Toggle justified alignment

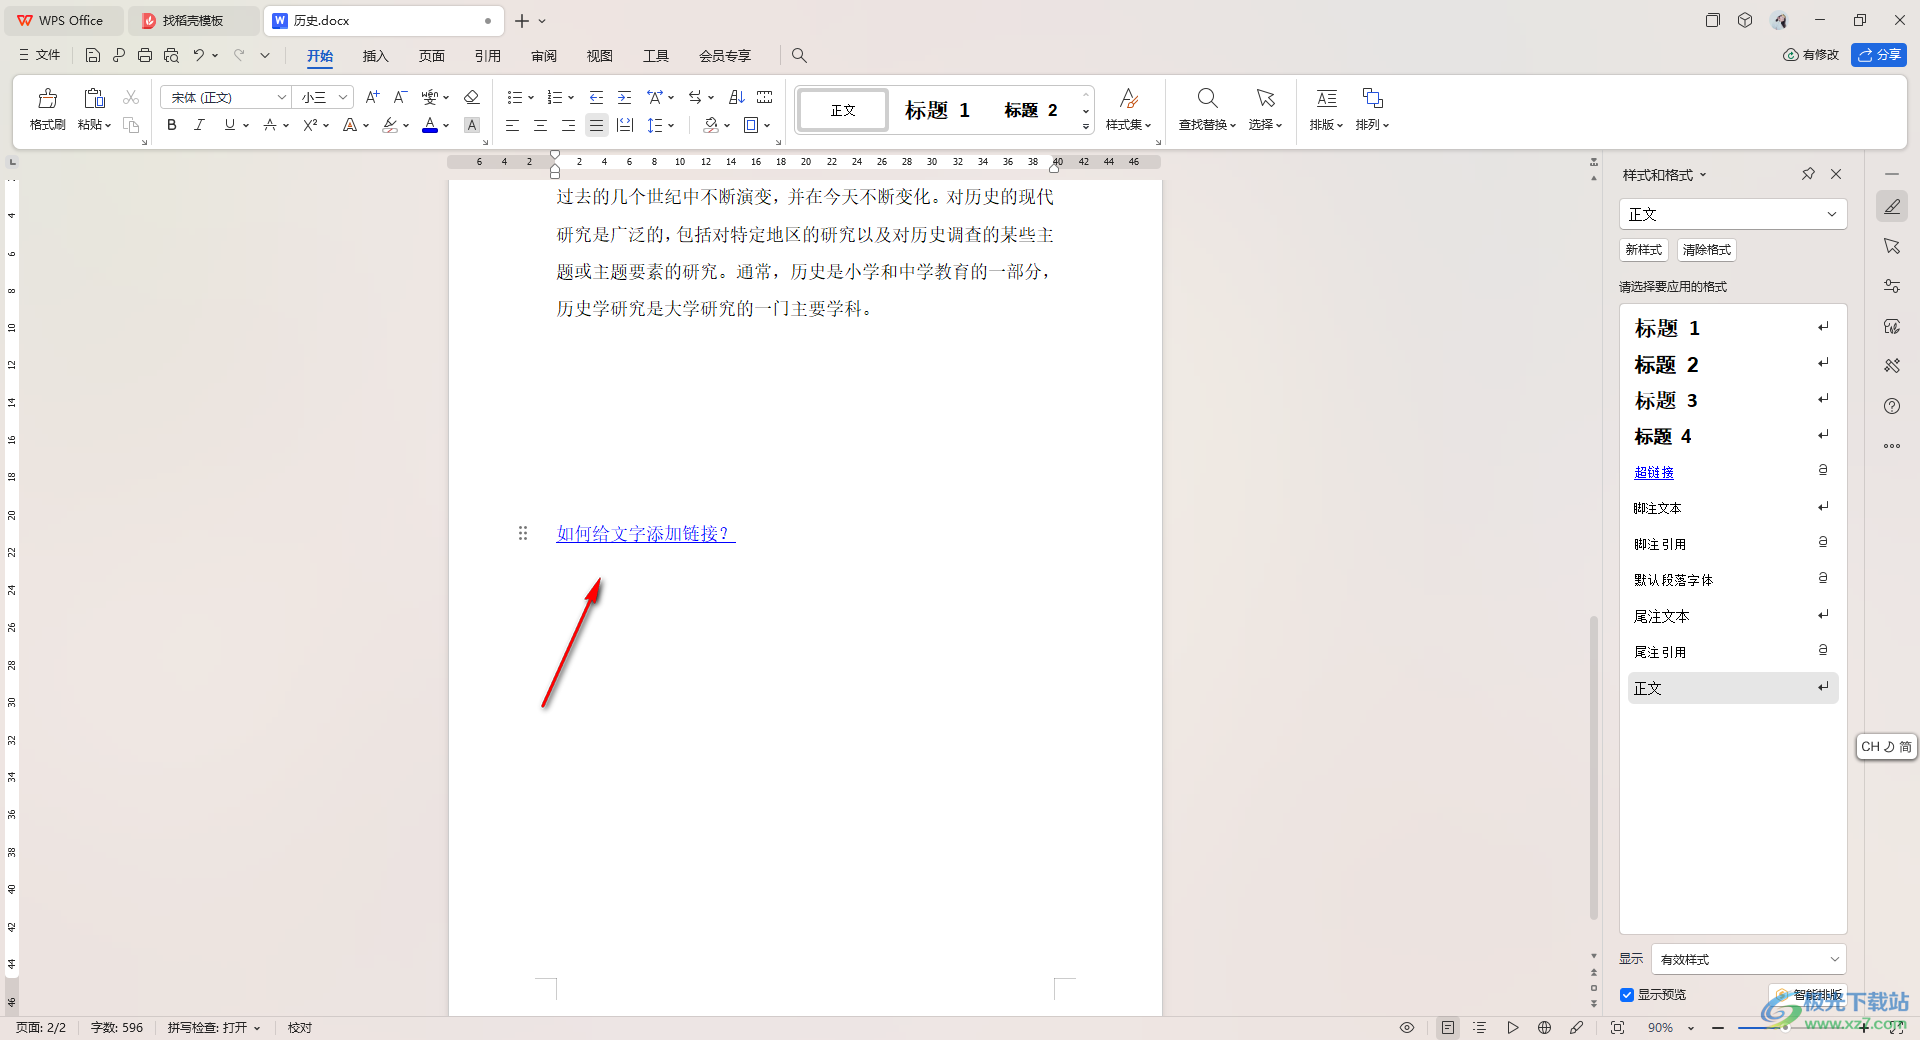coord(596,125)
